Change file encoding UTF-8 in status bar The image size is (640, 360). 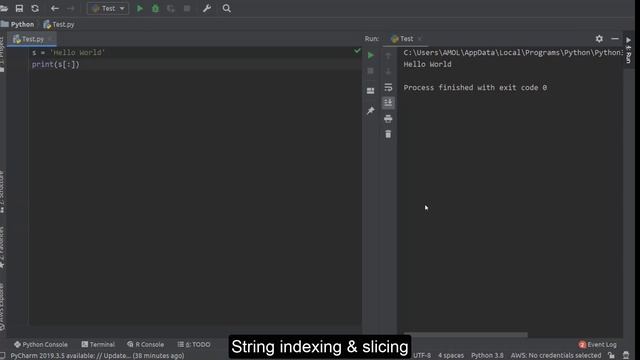coord(422,356)
